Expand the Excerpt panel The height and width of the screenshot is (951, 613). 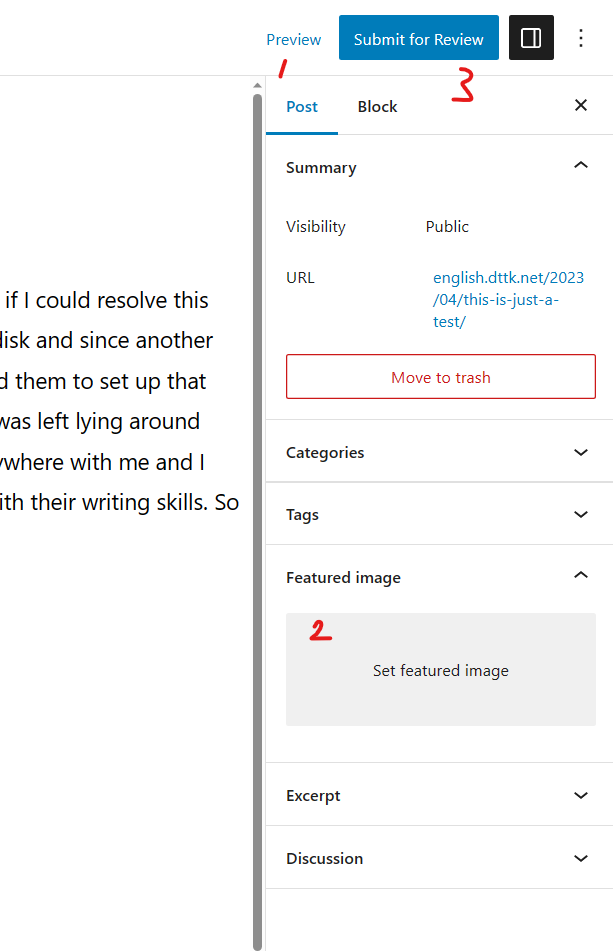click(581, 795)
